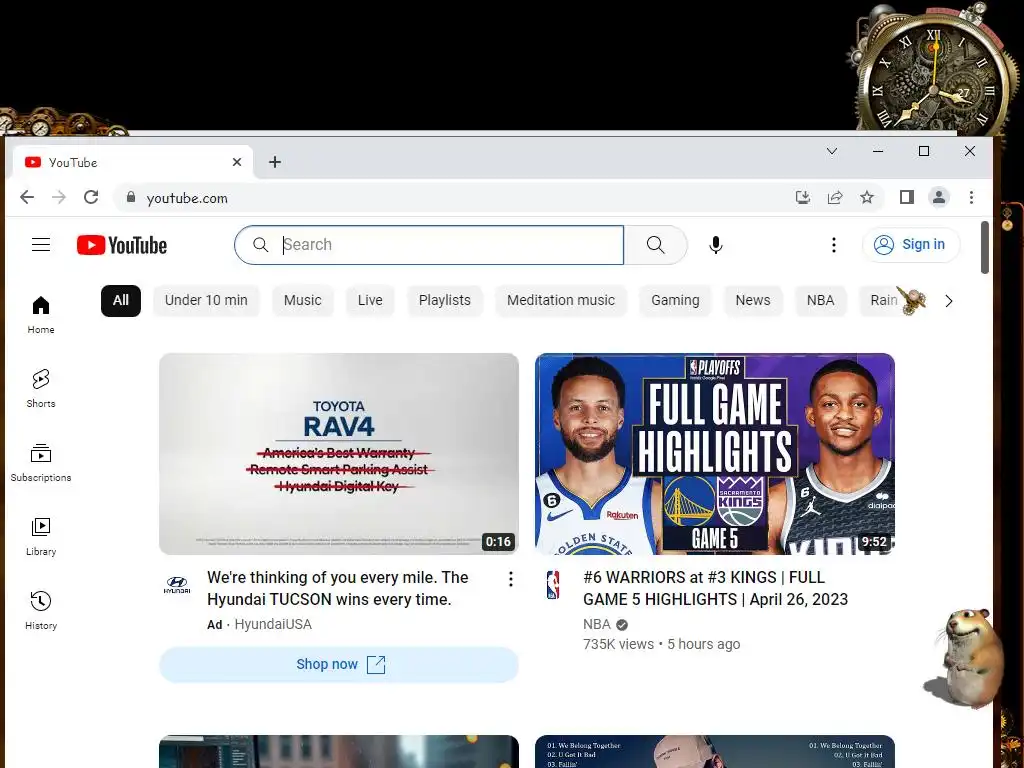The width and height of the screenshot is (1024, 768).
Task: Open the Chrome profile avatar
Action: tap(939, 197)
